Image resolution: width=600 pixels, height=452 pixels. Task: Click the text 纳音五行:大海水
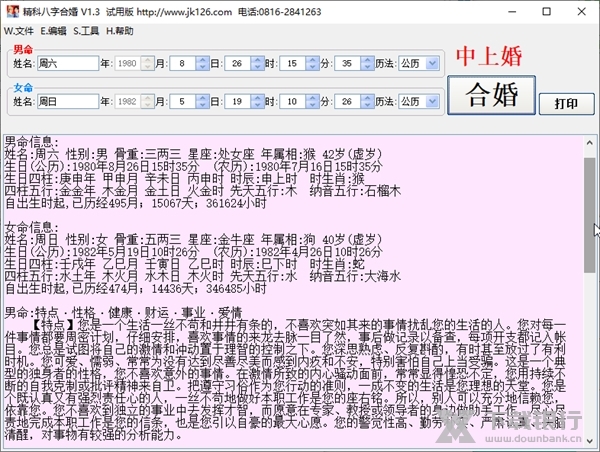(355, 276)
